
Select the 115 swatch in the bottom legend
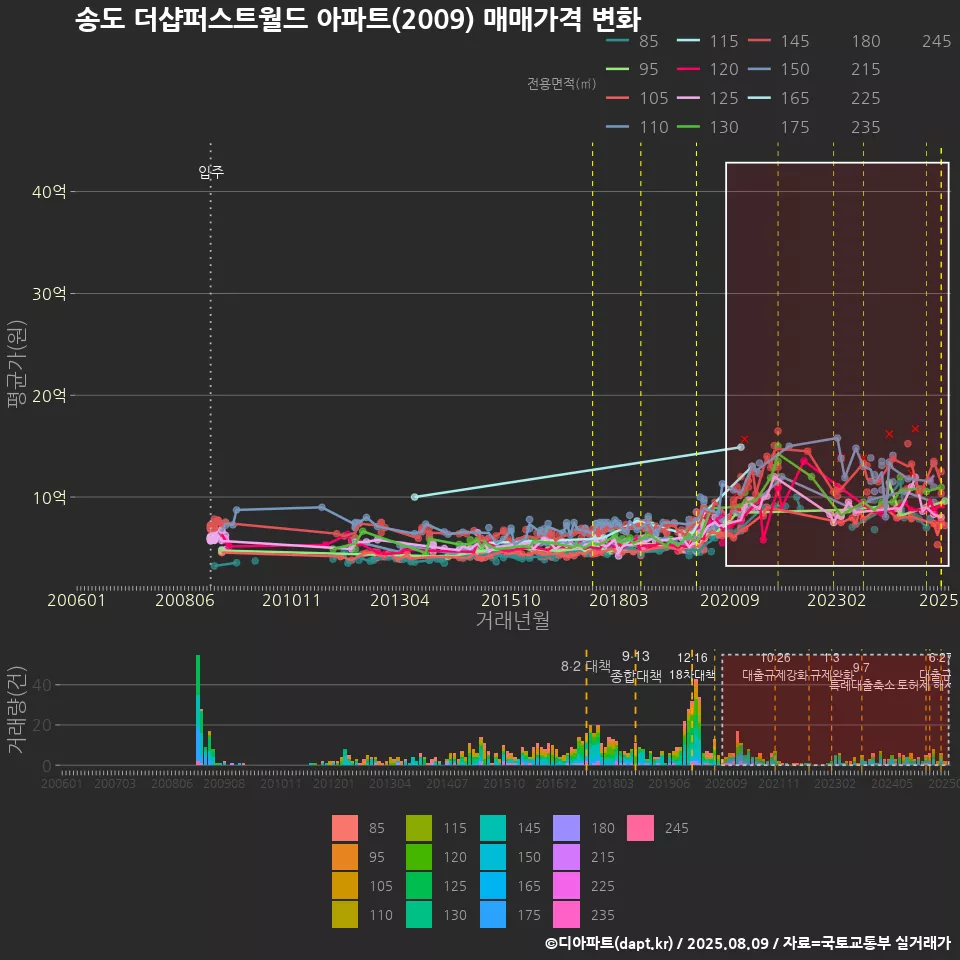[x=419, y=828]
